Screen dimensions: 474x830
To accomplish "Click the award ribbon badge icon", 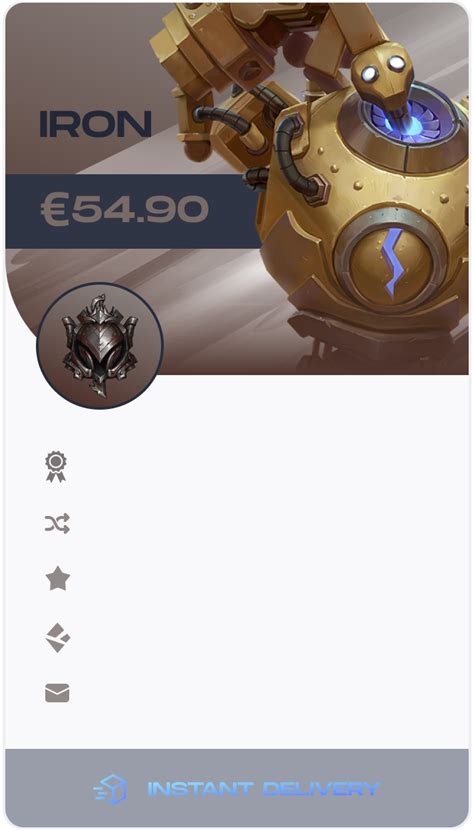I will tap(56, 466).
